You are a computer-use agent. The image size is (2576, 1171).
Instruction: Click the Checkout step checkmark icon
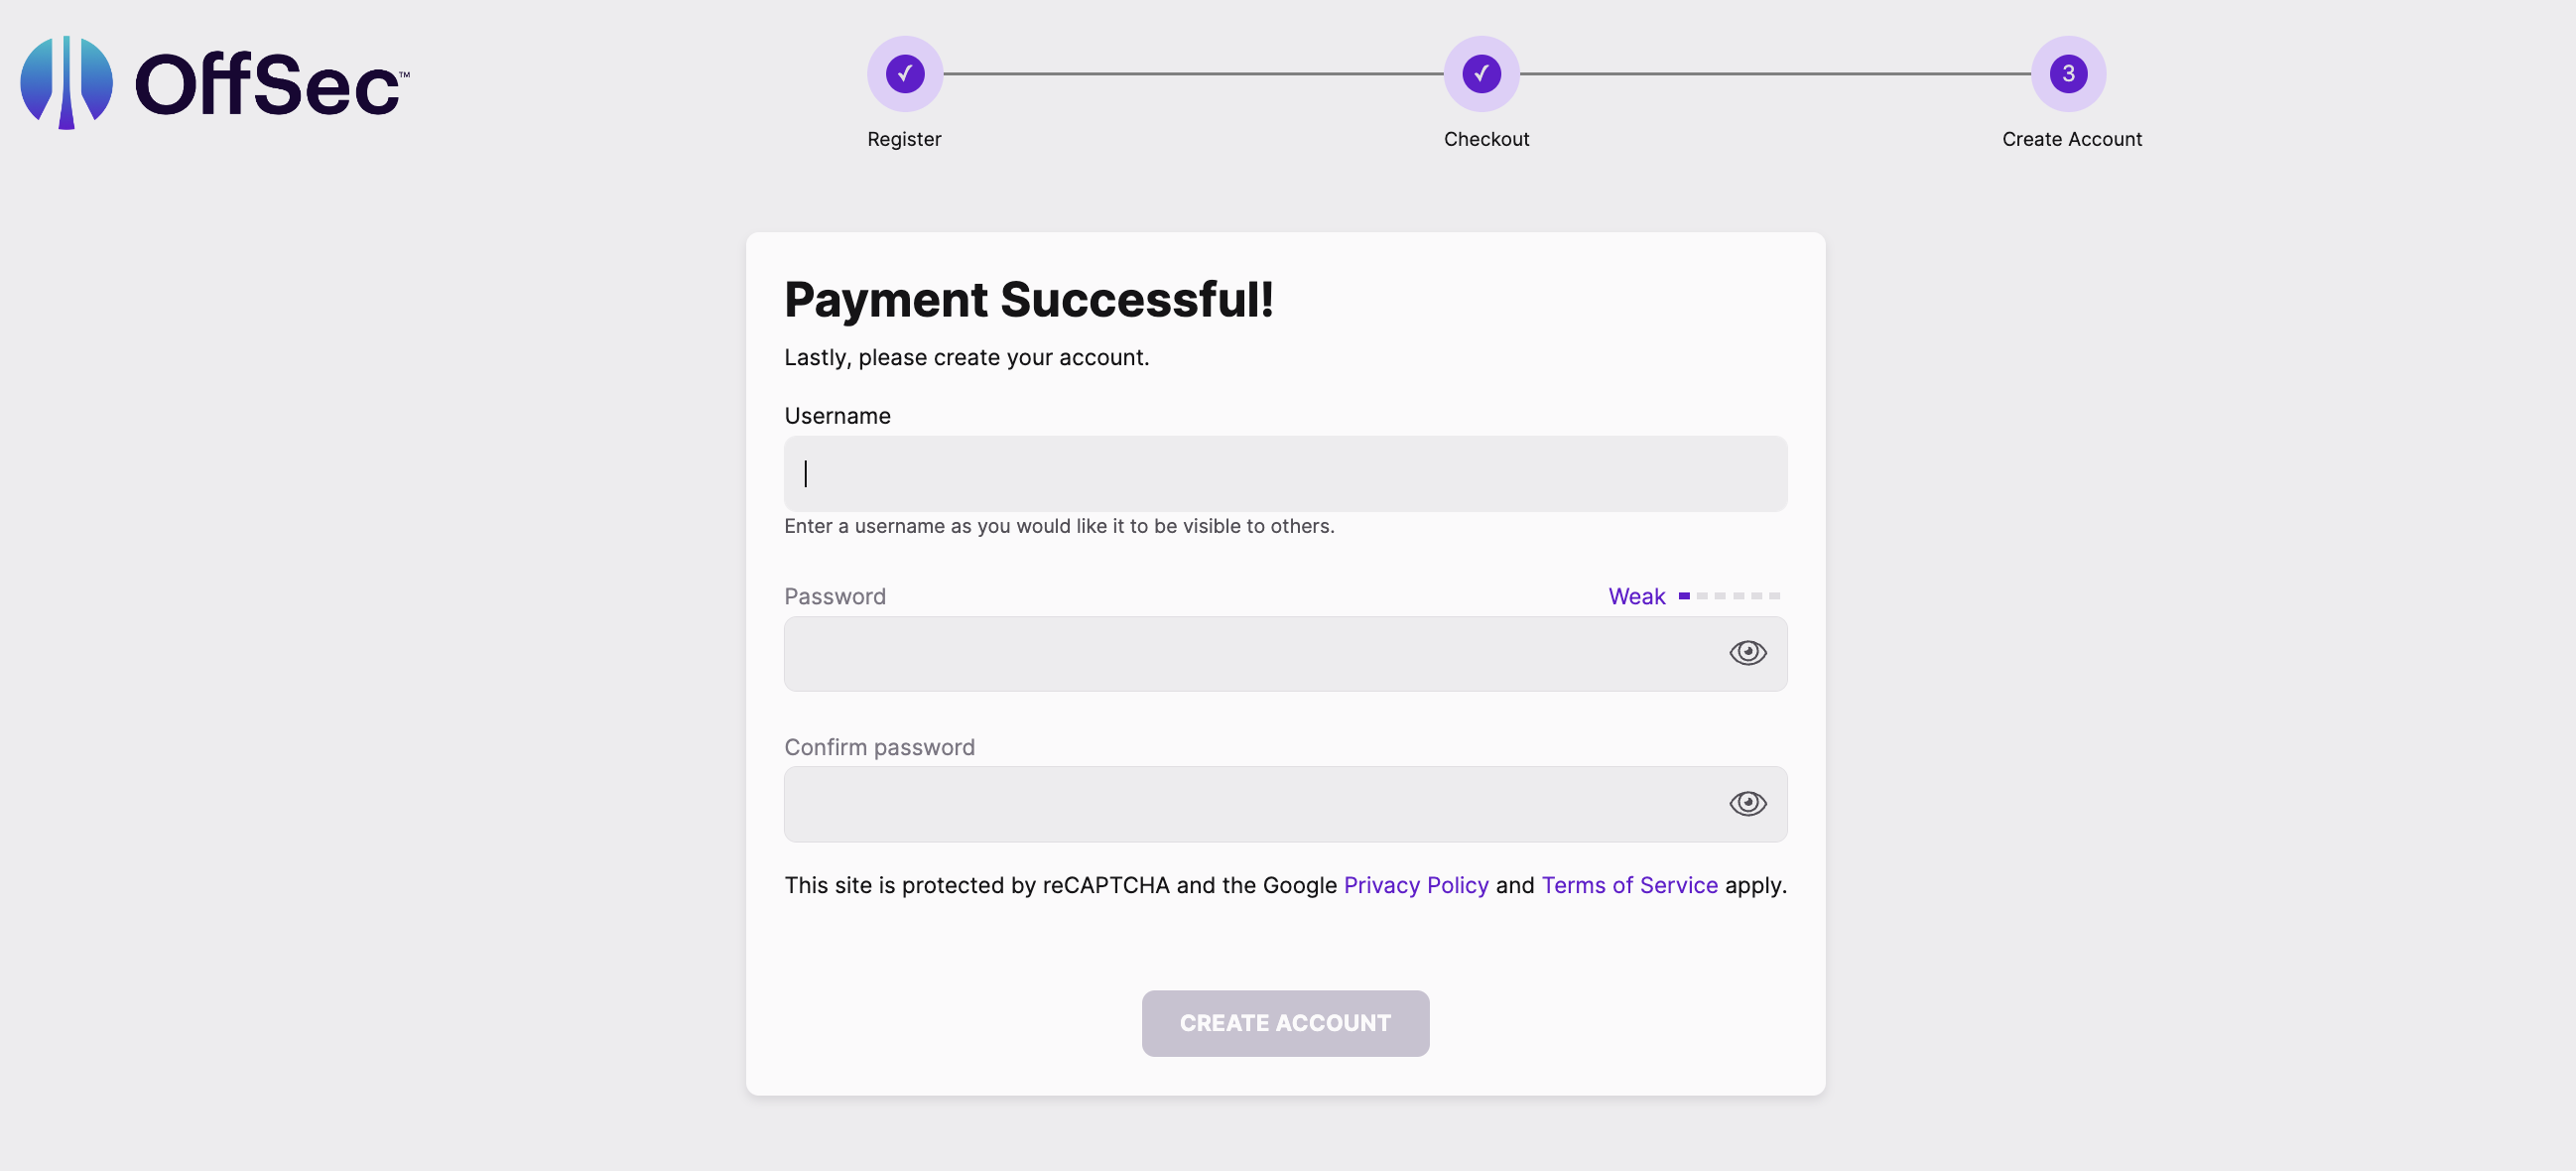(1482, 73)
